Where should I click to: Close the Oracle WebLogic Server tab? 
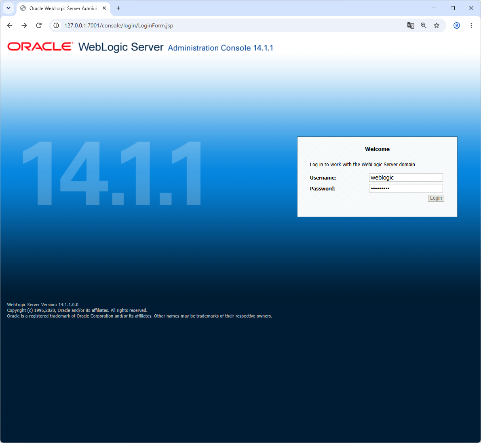tap(104, 8)
